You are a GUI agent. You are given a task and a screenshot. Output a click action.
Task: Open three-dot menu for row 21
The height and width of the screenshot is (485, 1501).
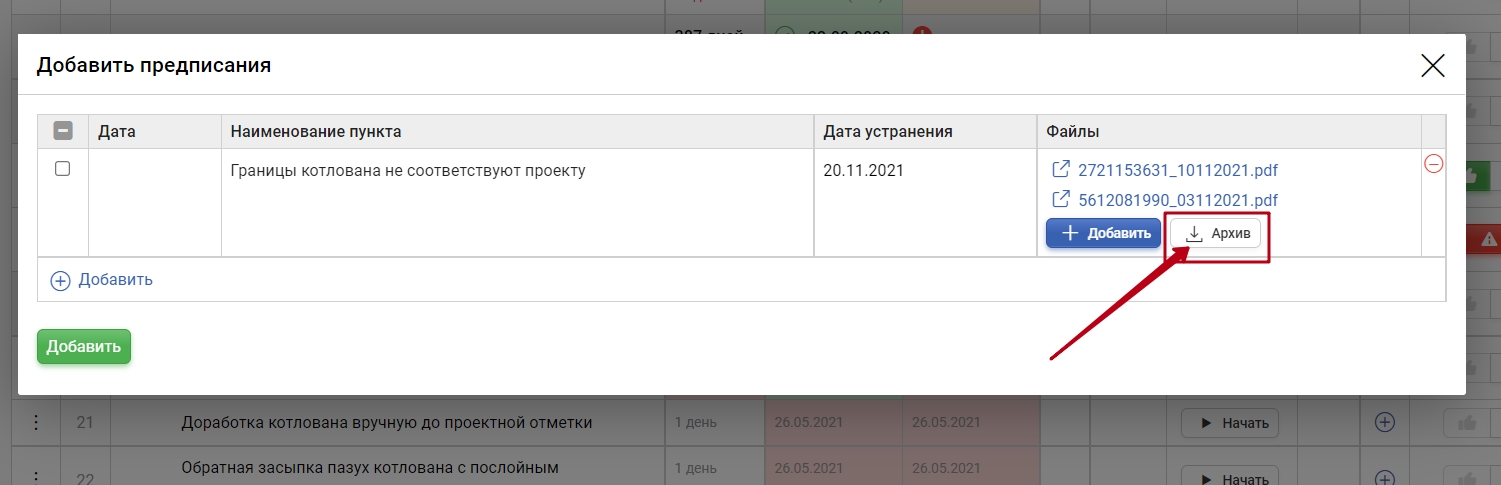36,423
